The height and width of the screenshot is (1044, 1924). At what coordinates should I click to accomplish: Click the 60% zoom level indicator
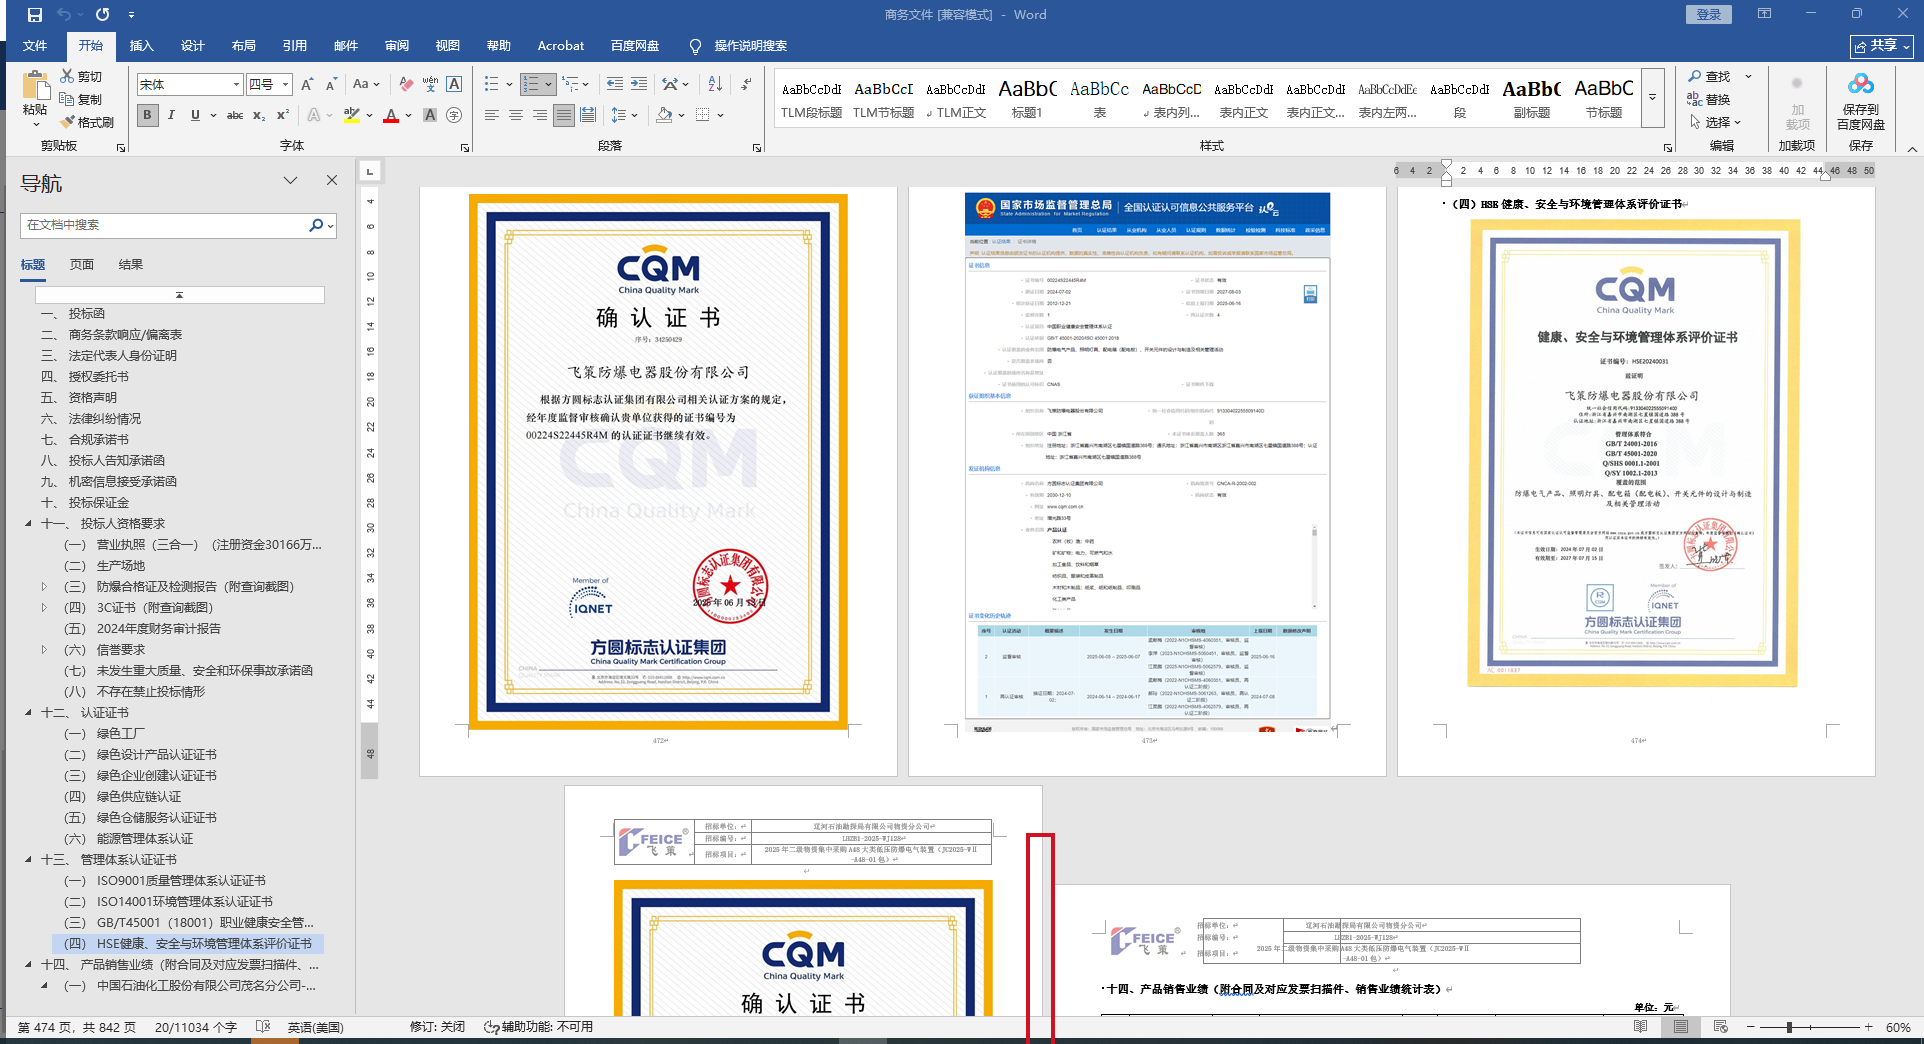1898,1027
